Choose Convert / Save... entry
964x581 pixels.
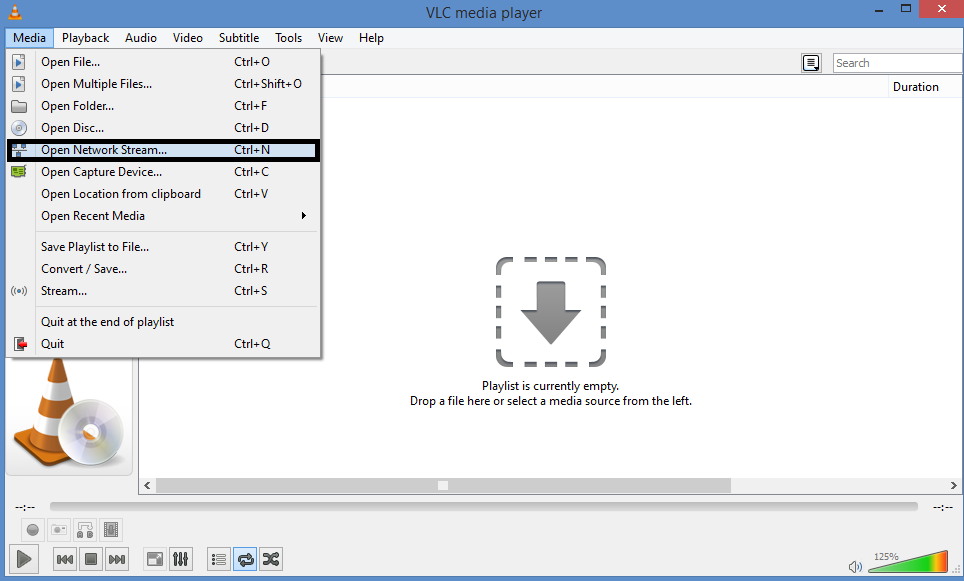click(x=164, y=269)
